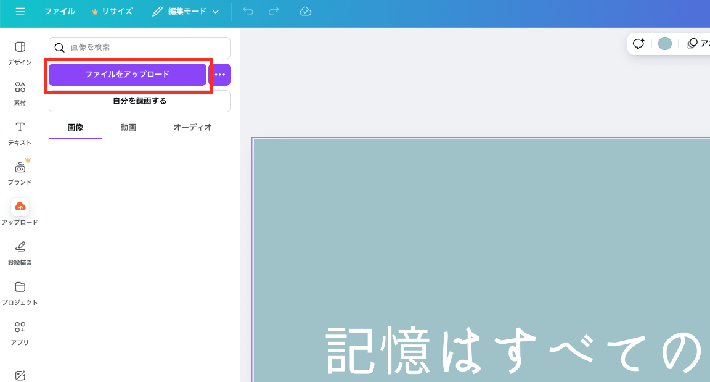The image size is (710, 382).
Task: Click the refresh-plus icon in canvas toolbar
Action: (638, 43)
